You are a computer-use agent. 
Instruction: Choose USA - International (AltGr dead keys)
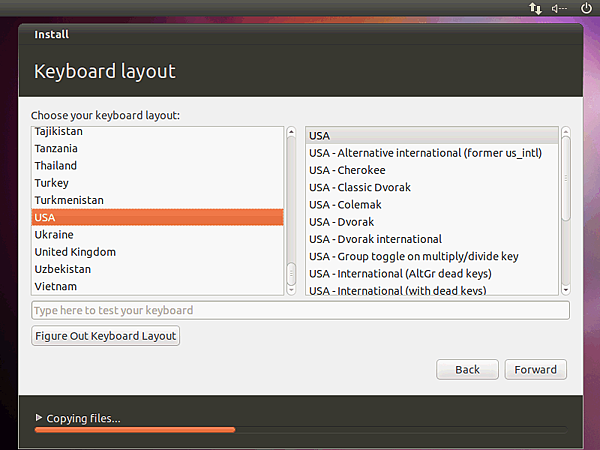pyautogui.click(x=432, y=274)
